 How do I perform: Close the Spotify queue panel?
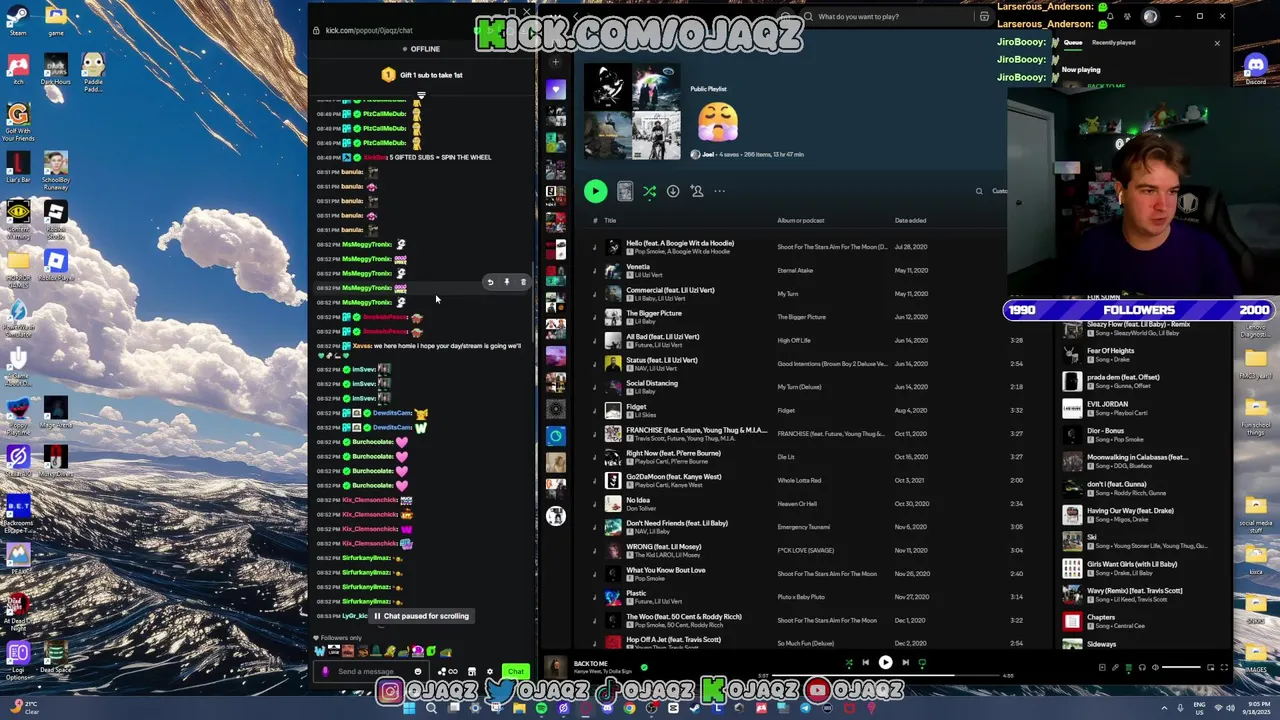(1217, 43)
